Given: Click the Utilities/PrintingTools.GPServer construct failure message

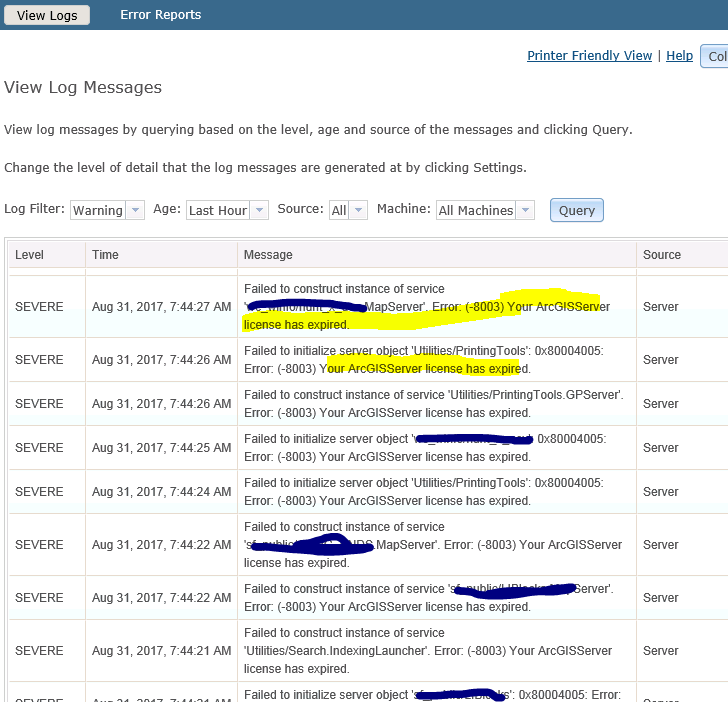Looking at the screenshot, I should (434, 404).
